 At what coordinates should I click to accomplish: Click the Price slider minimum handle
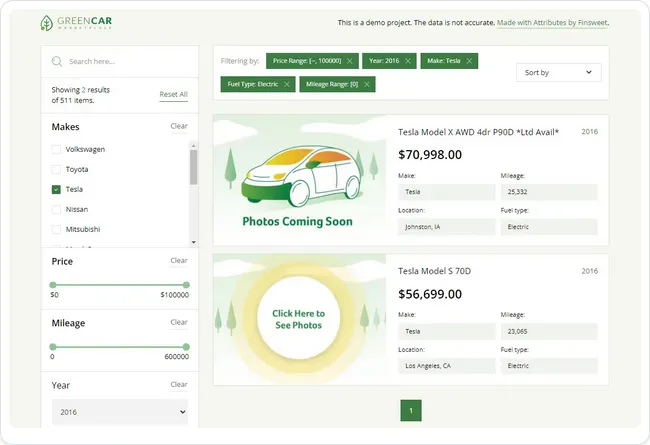tap(53, 285)
